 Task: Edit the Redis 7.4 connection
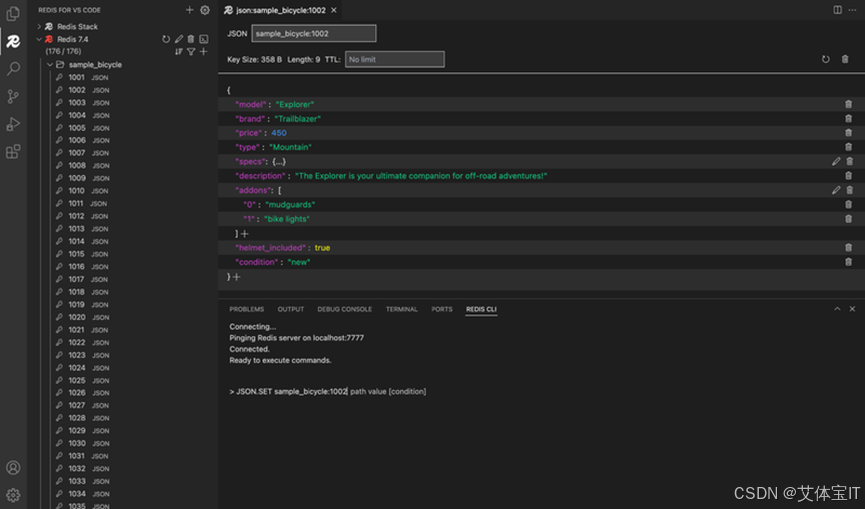(179, 39)
